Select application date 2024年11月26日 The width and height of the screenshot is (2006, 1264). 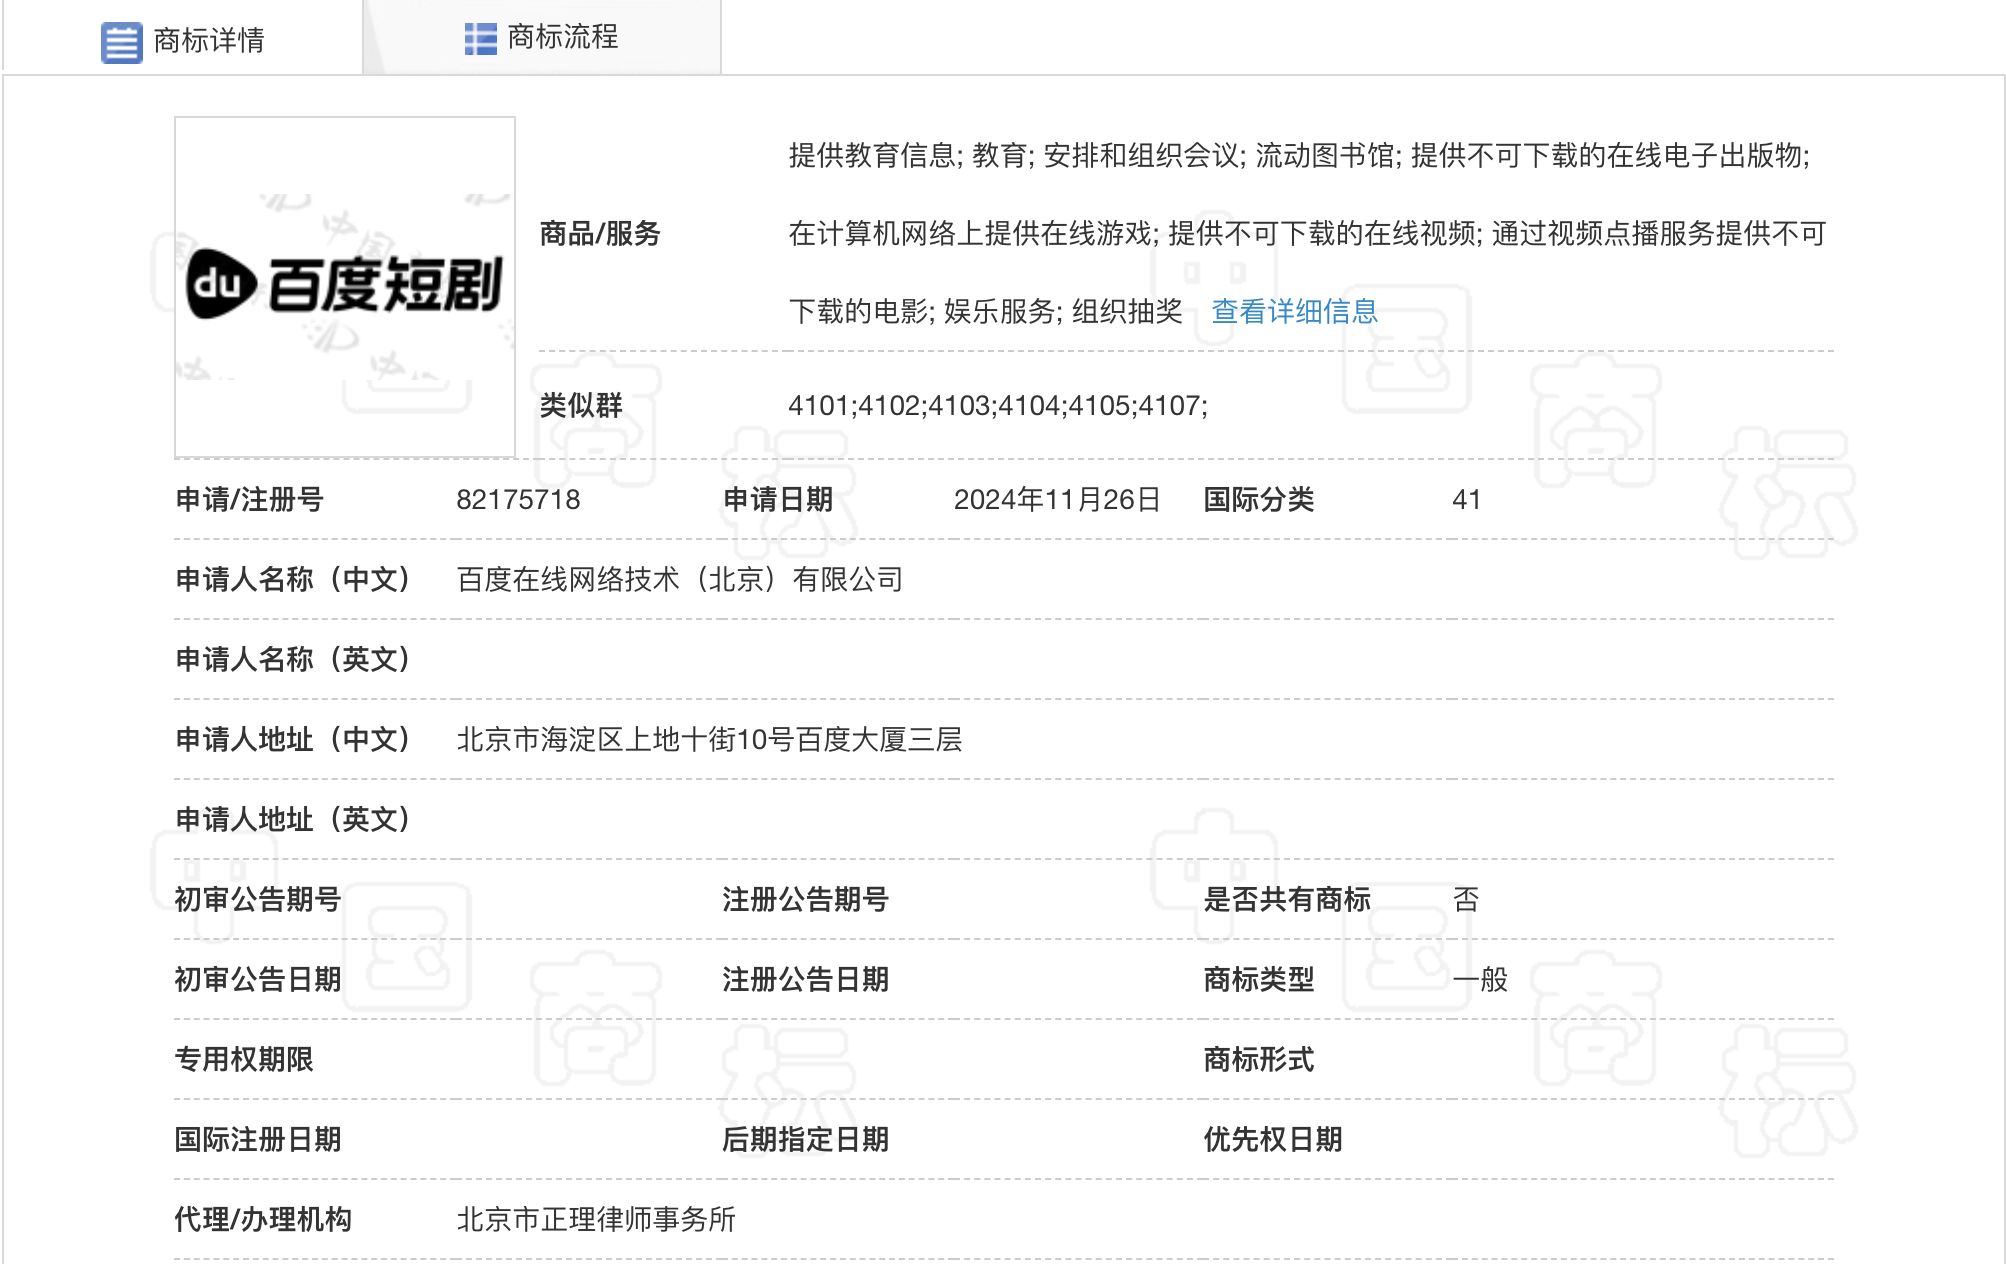pos(1057,500)
